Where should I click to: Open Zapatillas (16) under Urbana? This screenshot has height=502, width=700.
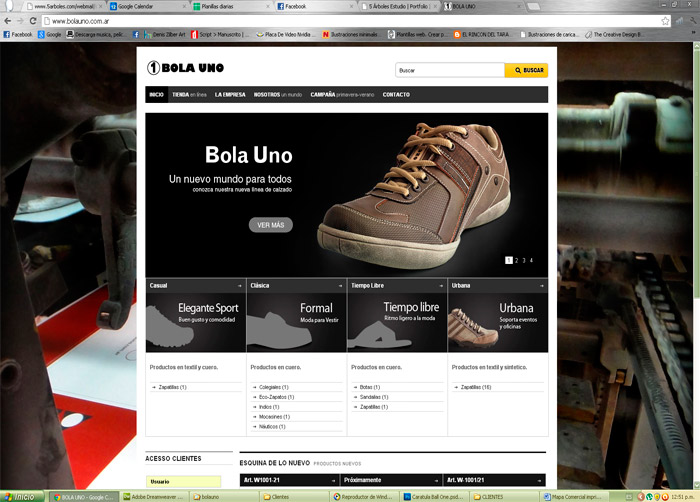tap(476, 387)
